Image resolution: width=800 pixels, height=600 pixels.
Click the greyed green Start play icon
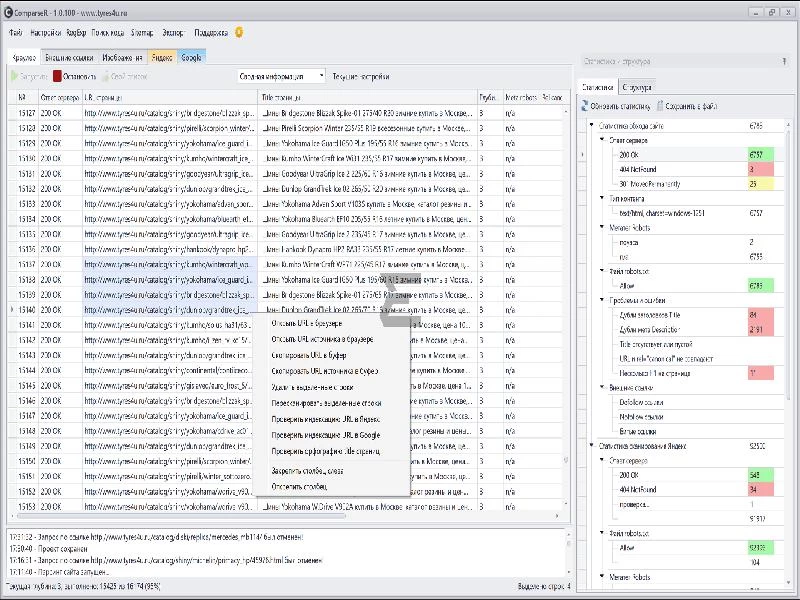pyautogui.click(x=14, y=76)
